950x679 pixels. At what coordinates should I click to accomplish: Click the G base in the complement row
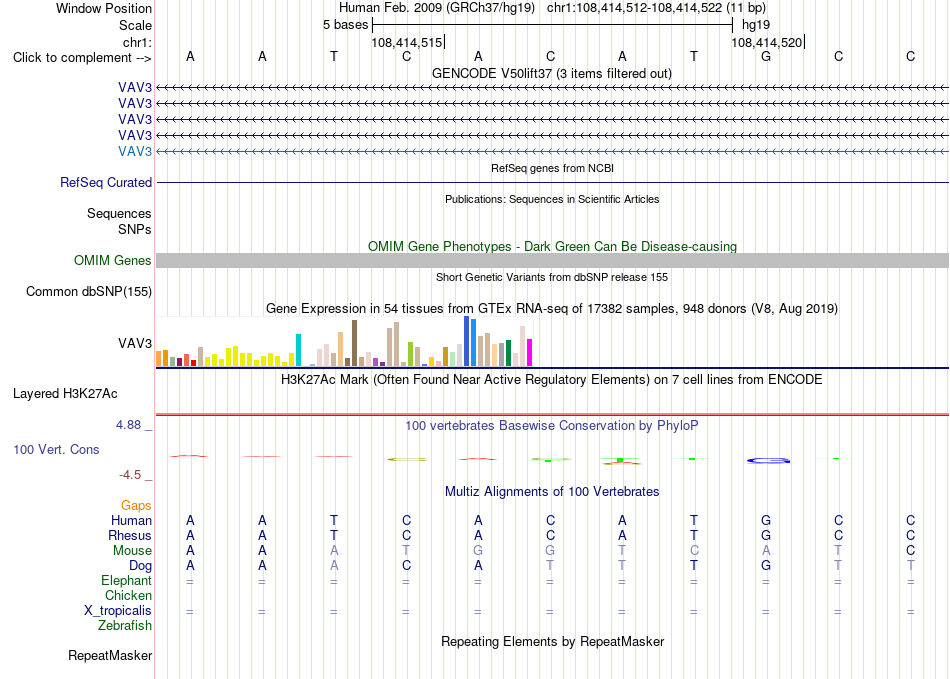(x=766, y=56)
